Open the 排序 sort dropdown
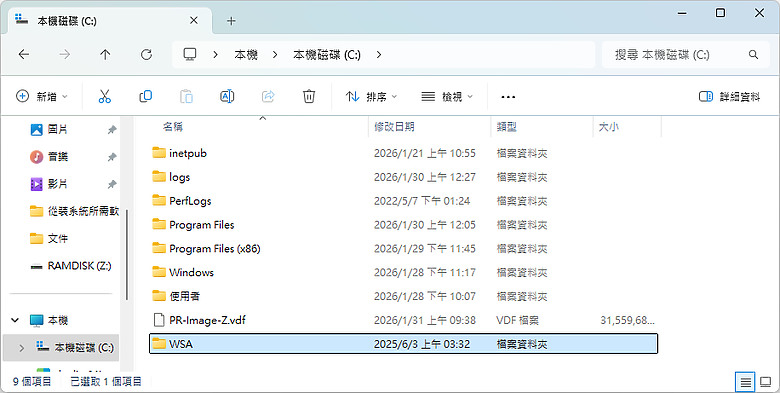 (x=372, y=97)
